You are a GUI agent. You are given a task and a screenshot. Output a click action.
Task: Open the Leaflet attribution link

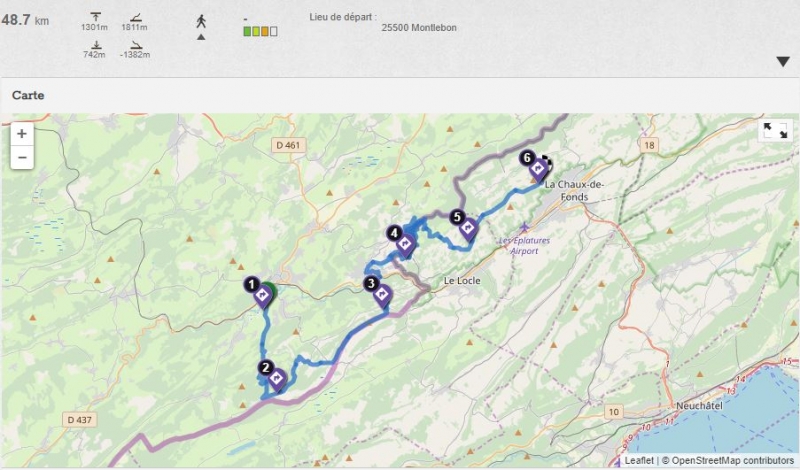pyautogui.click(x=638, y=461)
